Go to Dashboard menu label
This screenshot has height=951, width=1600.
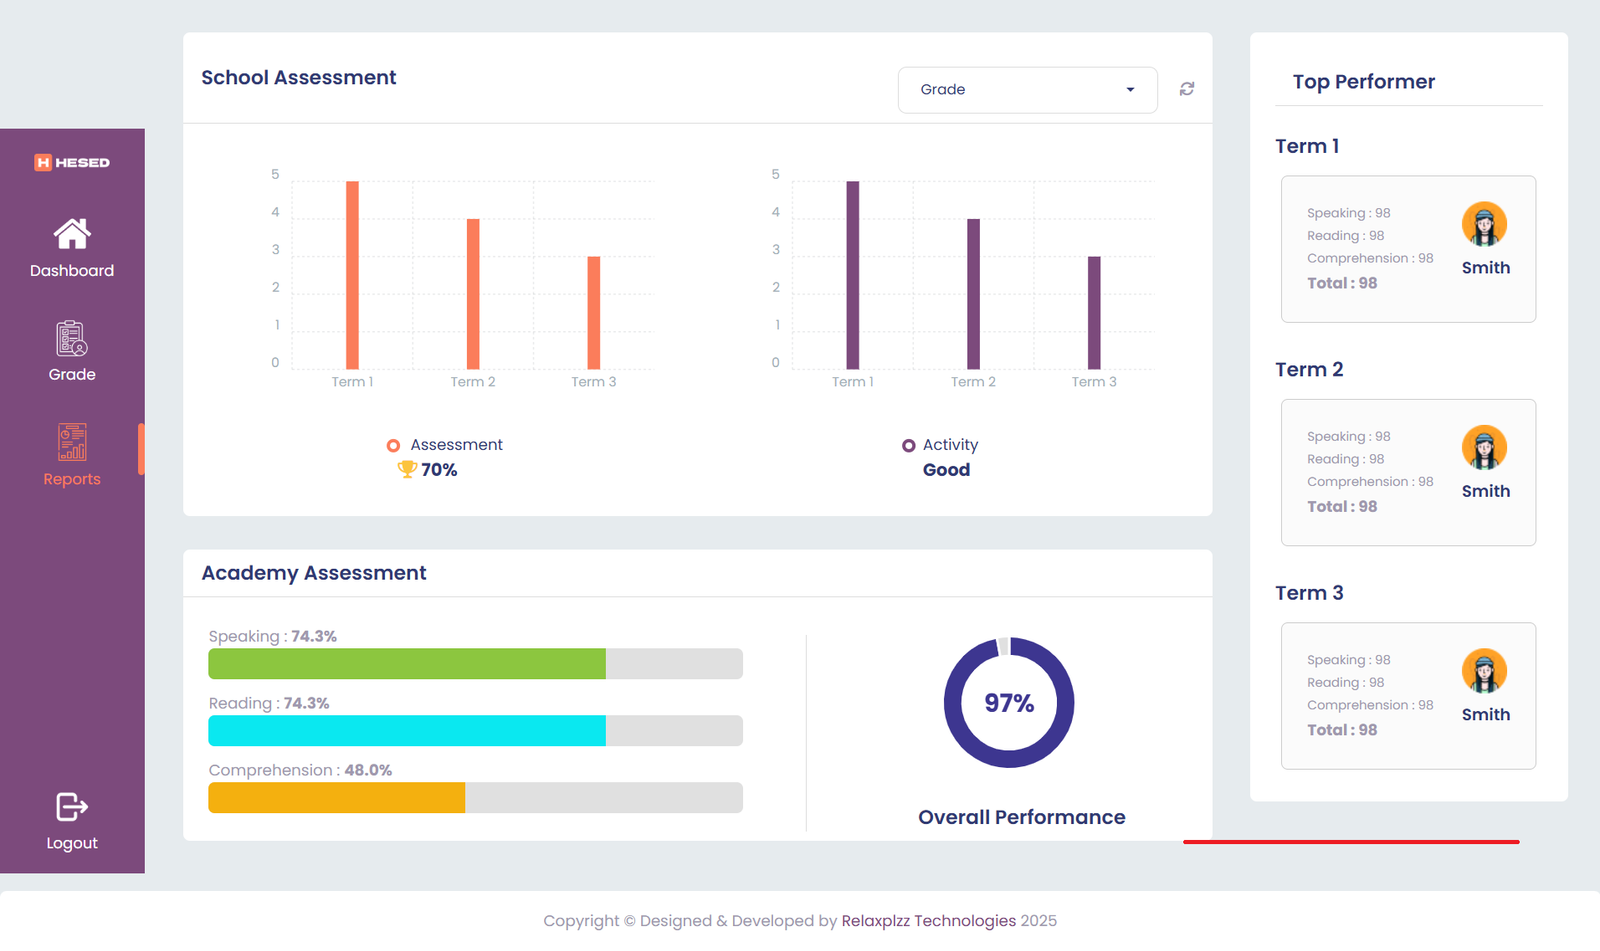pos(72,271)
